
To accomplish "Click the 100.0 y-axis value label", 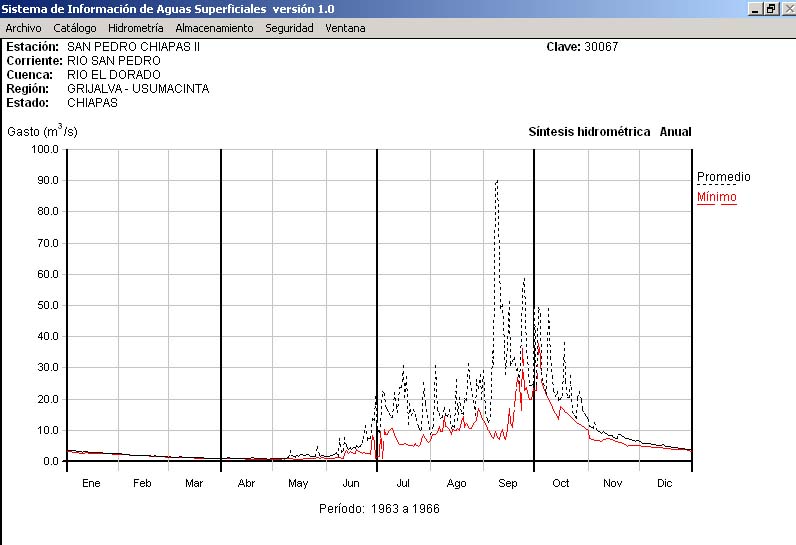I will click(x=46, y=149).
